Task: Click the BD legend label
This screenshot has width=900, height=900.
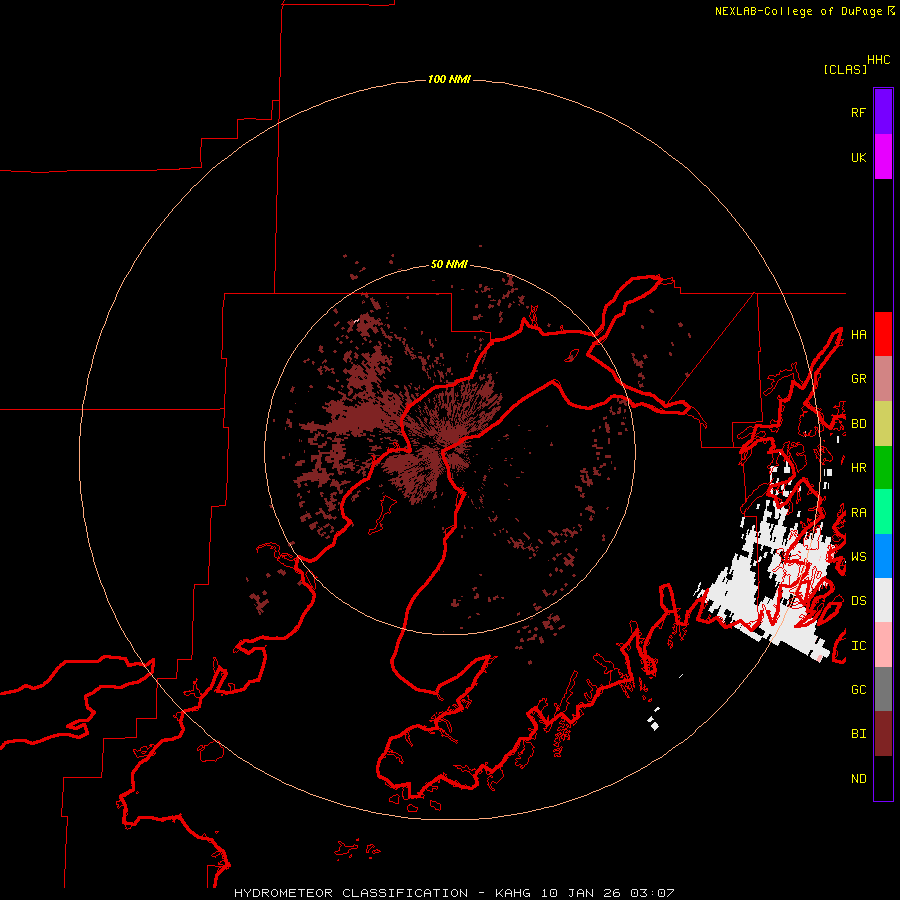Action: [858, 424]
